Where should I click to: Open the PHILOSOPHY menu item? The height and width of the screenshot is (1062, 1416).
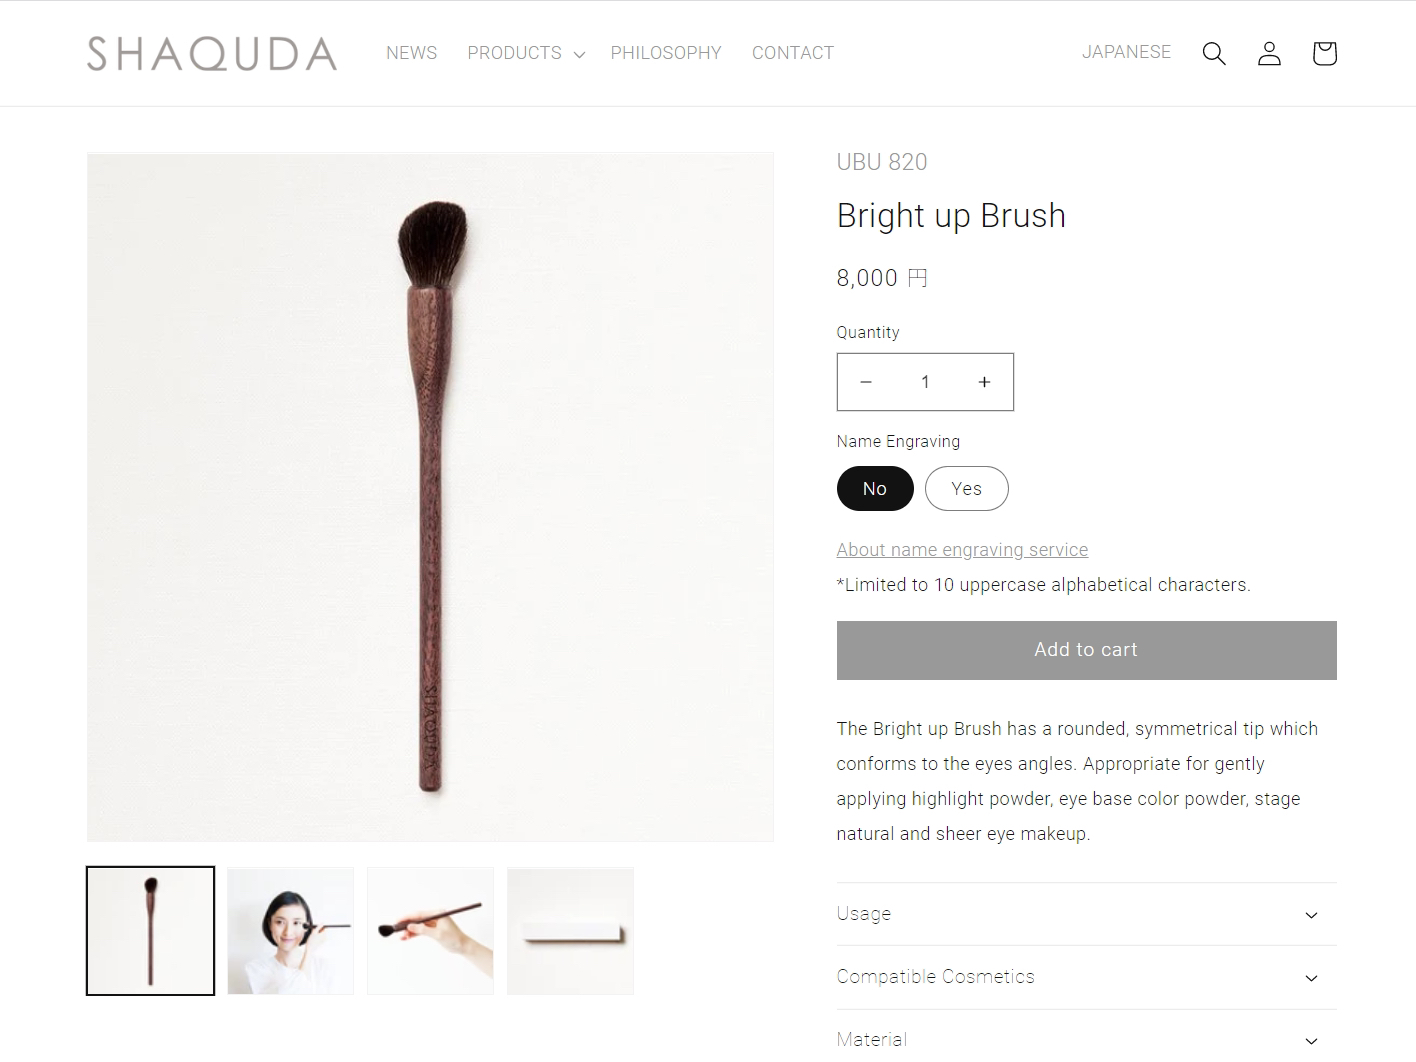click(x=666, y=53)
